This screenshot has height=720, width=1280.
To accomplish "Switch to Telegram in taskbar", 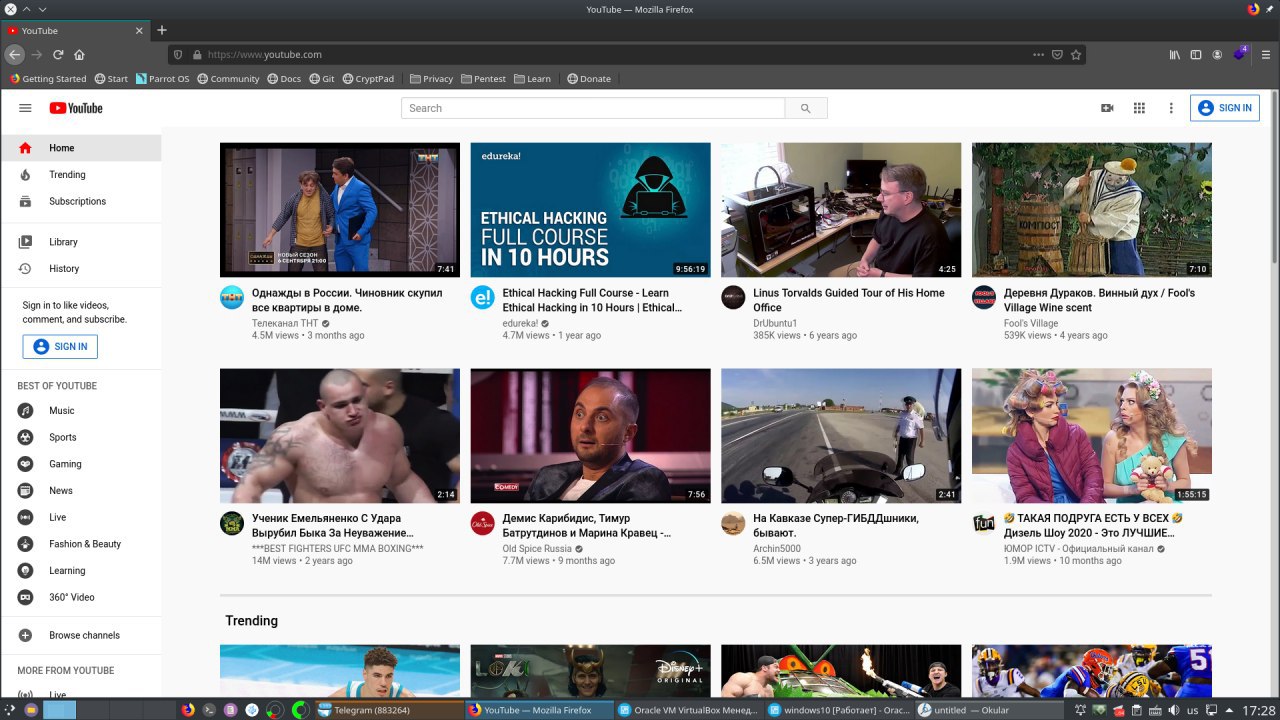I will (388, 710).
